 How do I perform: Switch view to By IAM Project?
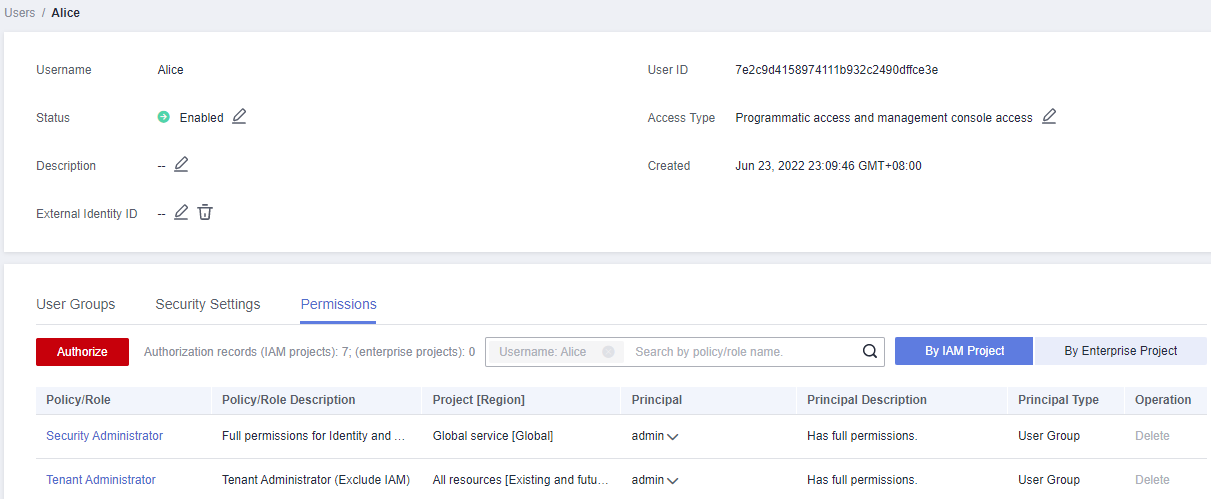tap(964, 351)
